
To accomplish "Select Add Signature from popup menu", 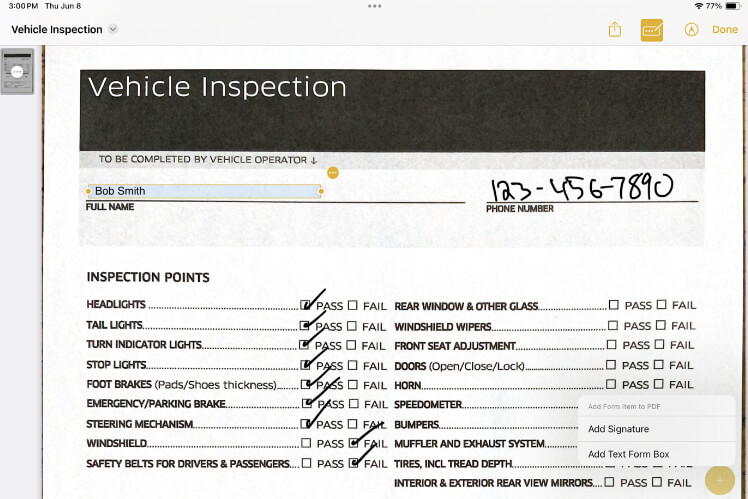I will click(618, 429).
